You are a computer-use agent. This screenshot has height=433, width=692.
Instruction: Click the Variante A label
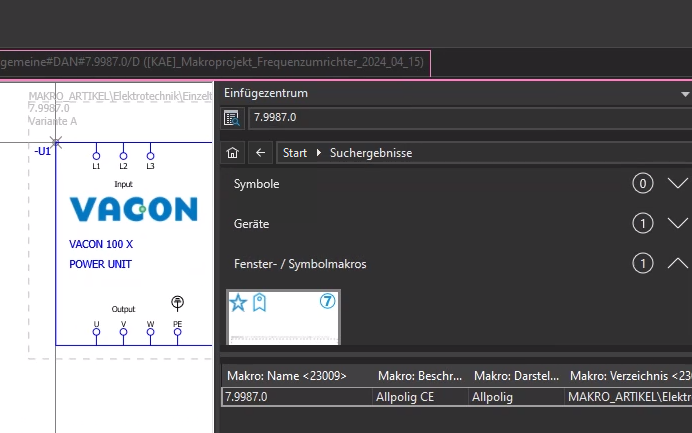pos(53,121)
